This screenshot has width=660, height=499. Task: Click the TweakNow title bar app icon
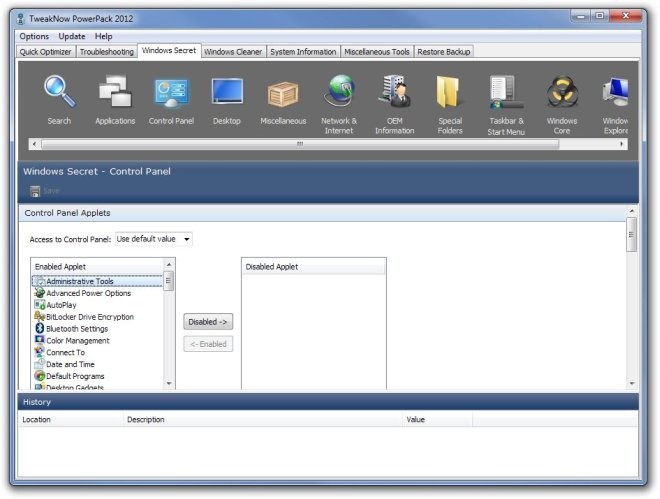point(21,19)
